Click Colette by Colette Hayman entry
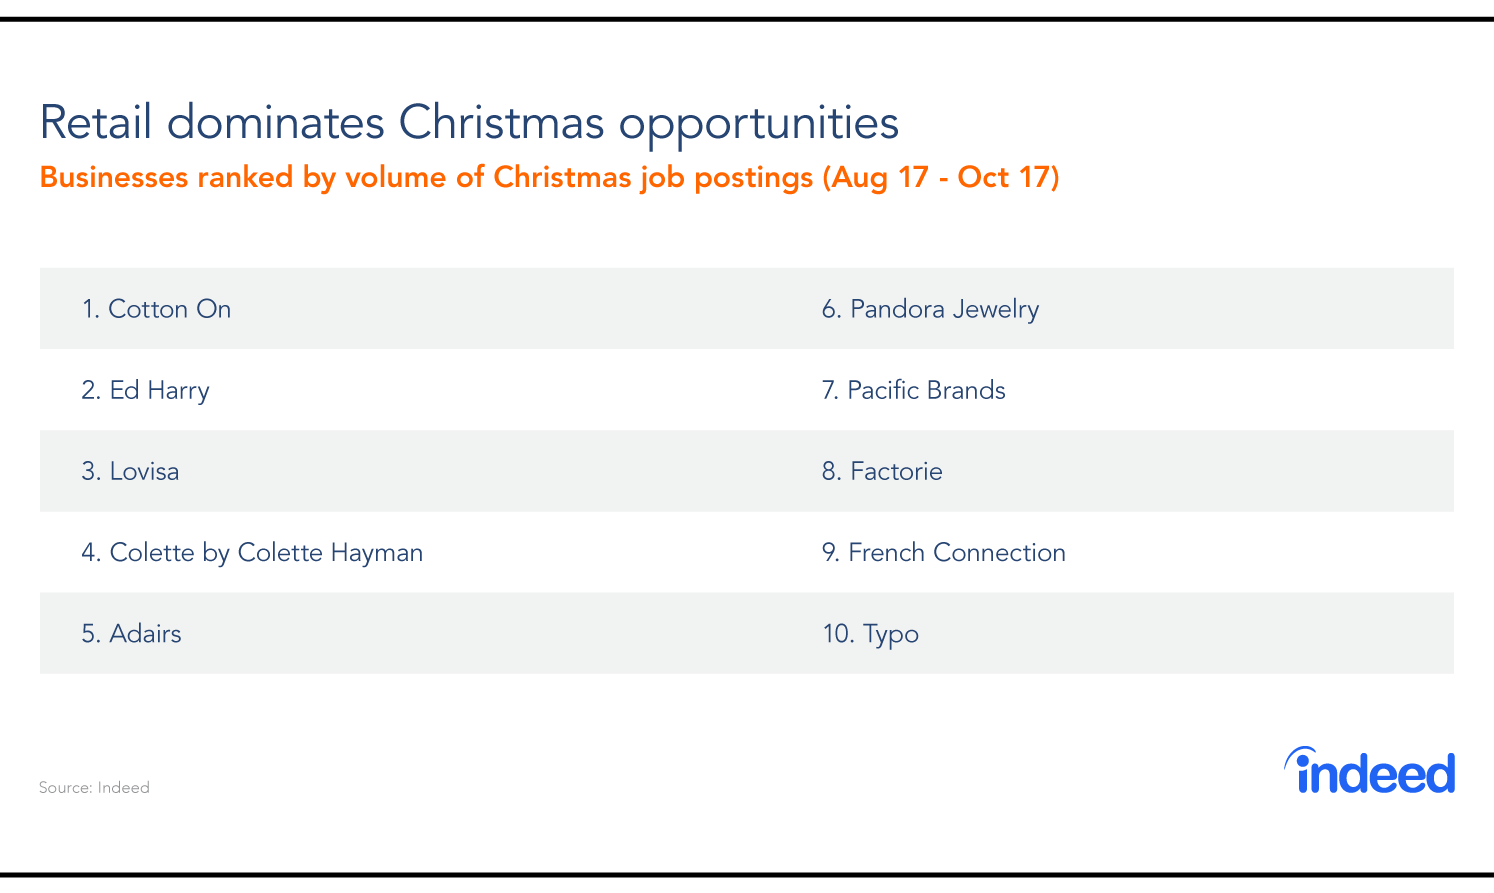Screen dimensions: 1494x893 click(252, 553)
